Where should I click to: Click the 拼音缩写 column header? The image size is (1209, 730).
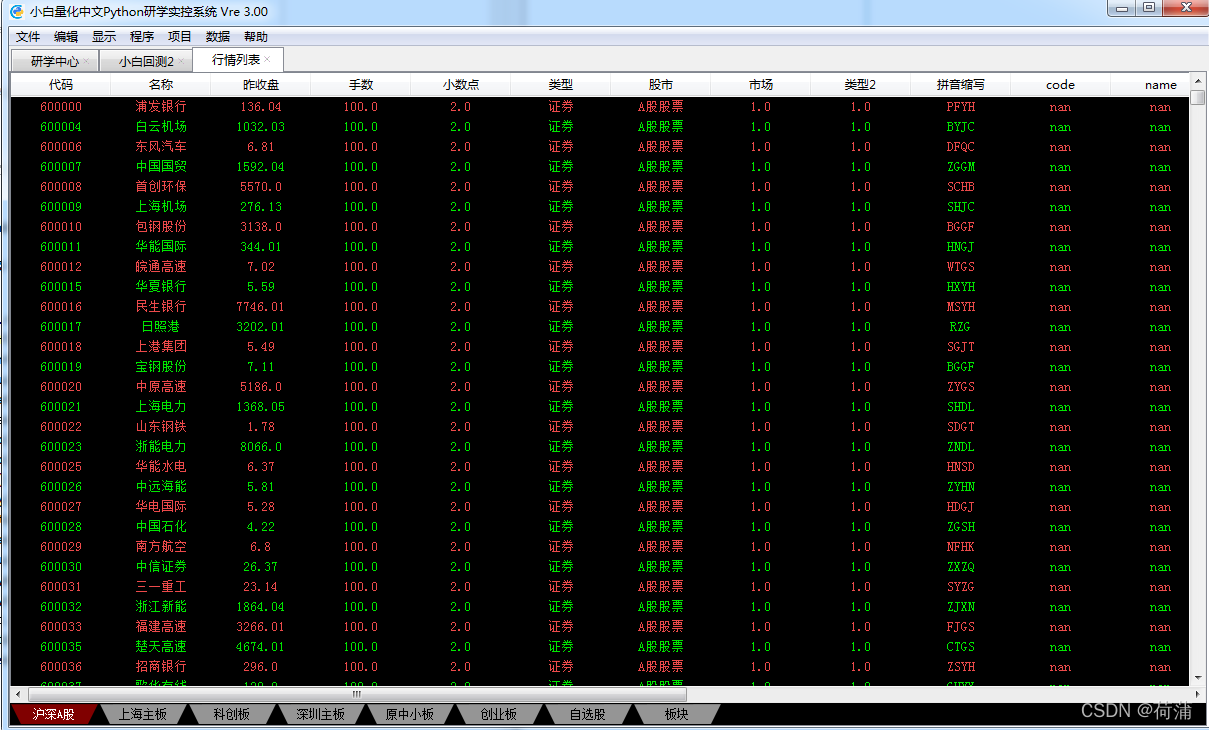point(961,85)
